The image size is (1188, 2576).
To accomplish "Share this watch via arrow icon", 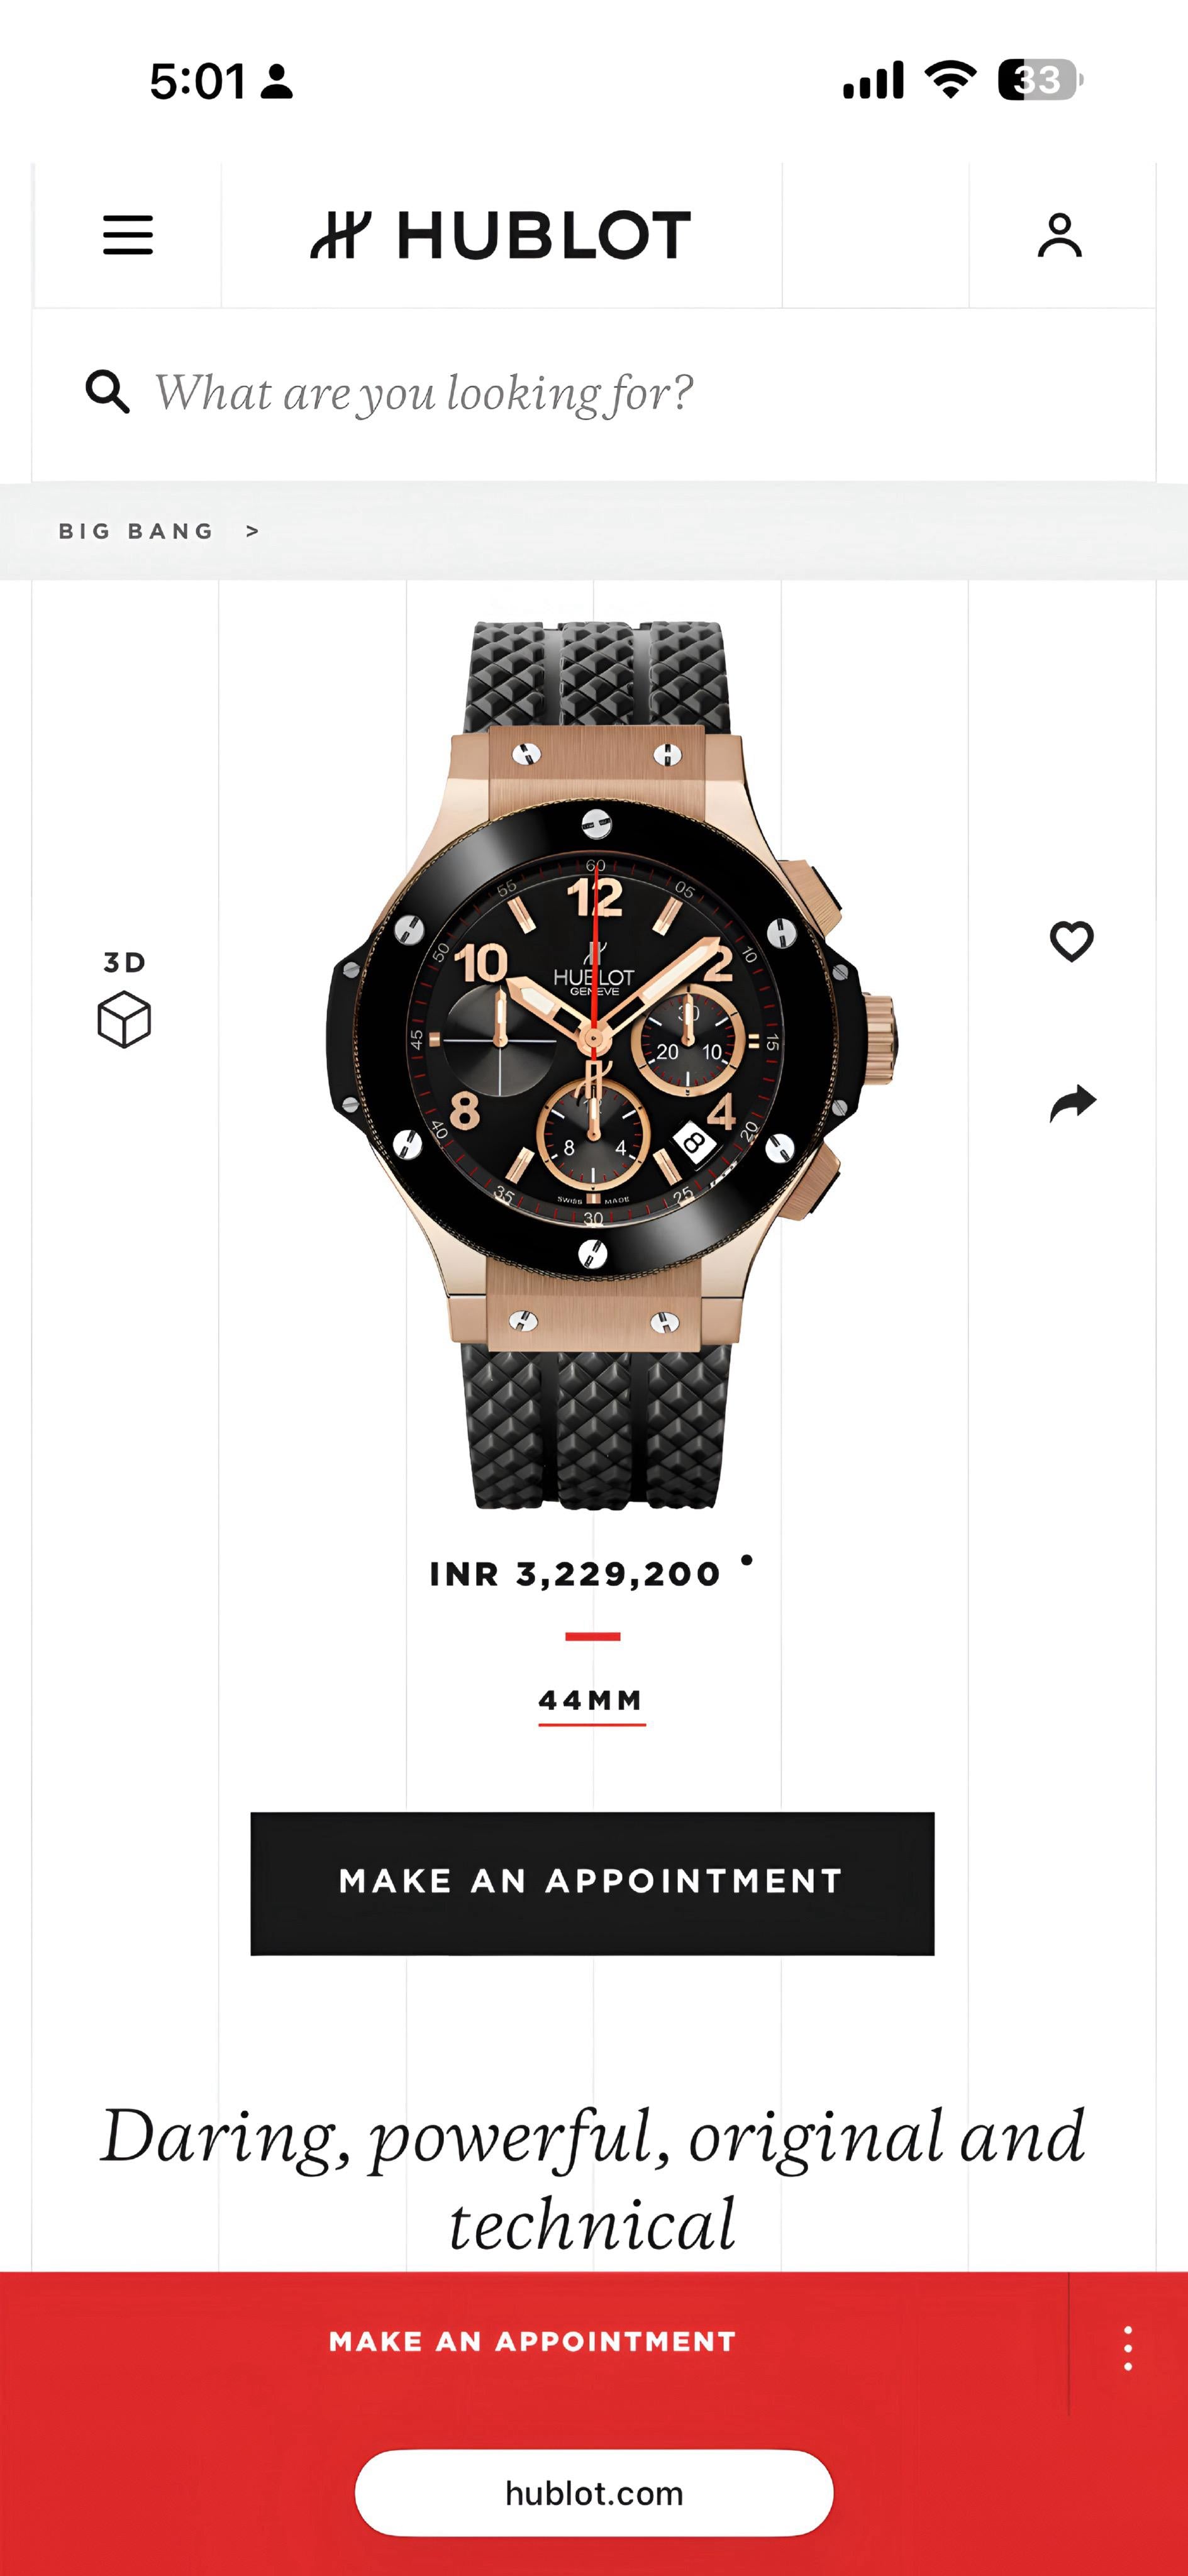I will coord(1072,1102).
